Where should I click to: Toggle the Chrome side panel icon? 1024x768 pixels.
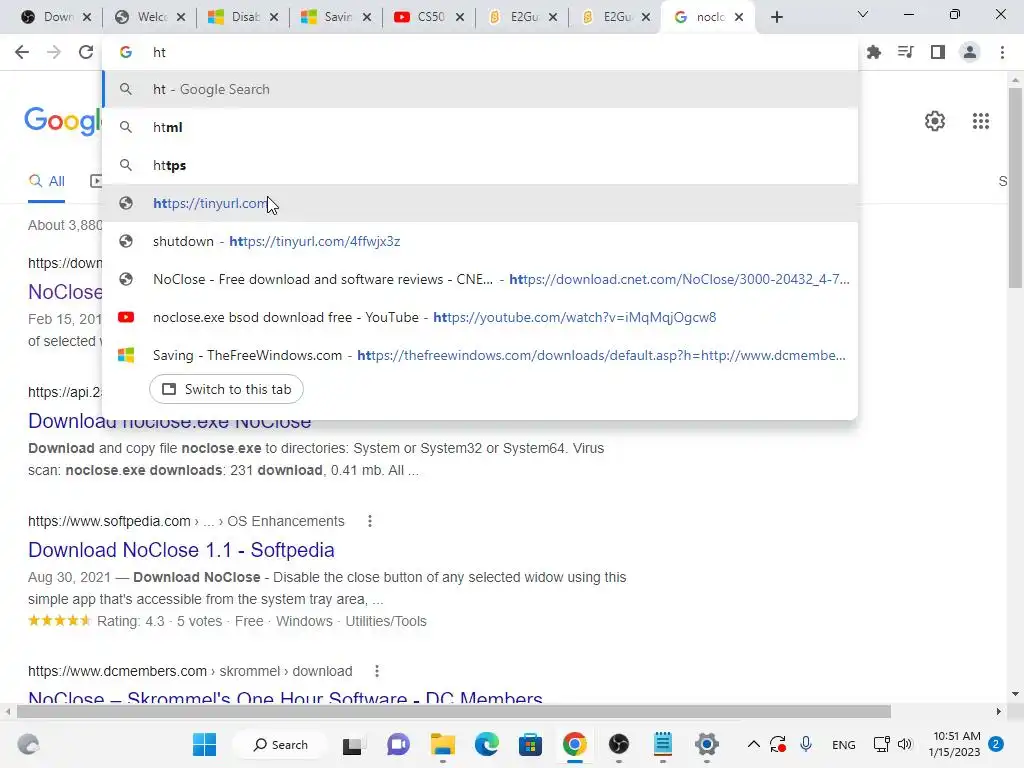tap(937, 52)
